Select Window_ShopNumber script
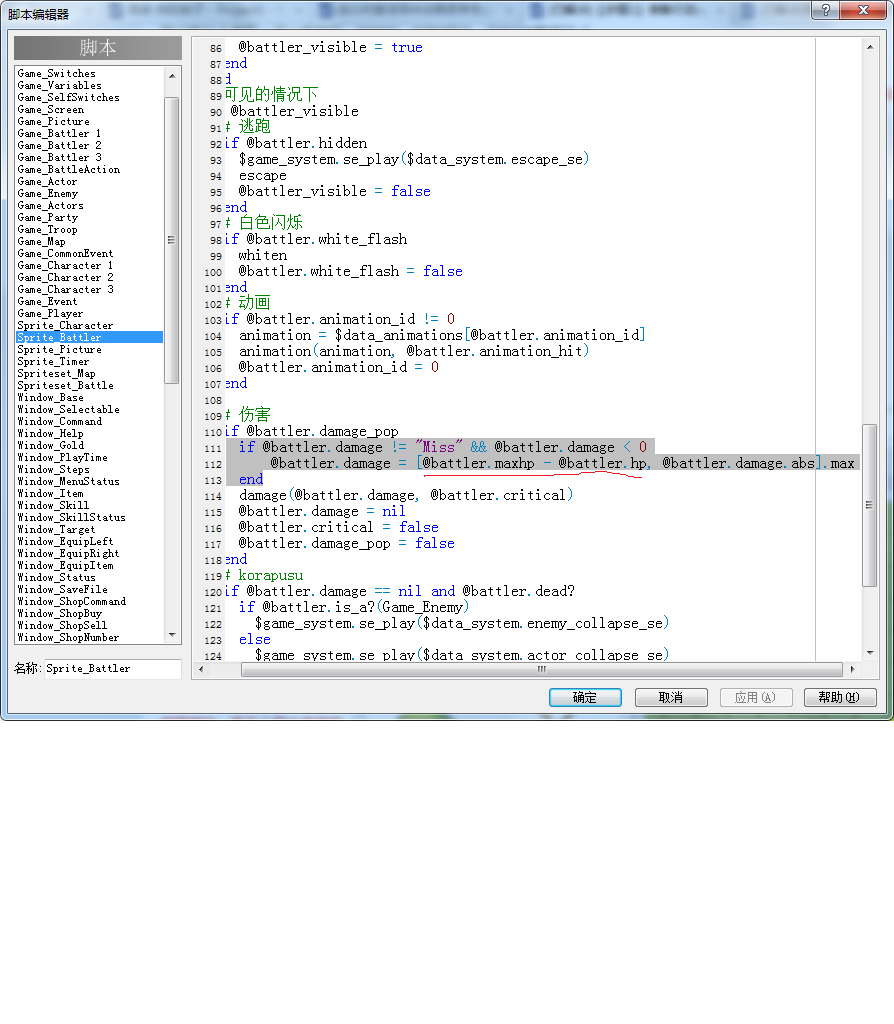The height and width of the screenshot is (1024, 894). coord(69,637)
